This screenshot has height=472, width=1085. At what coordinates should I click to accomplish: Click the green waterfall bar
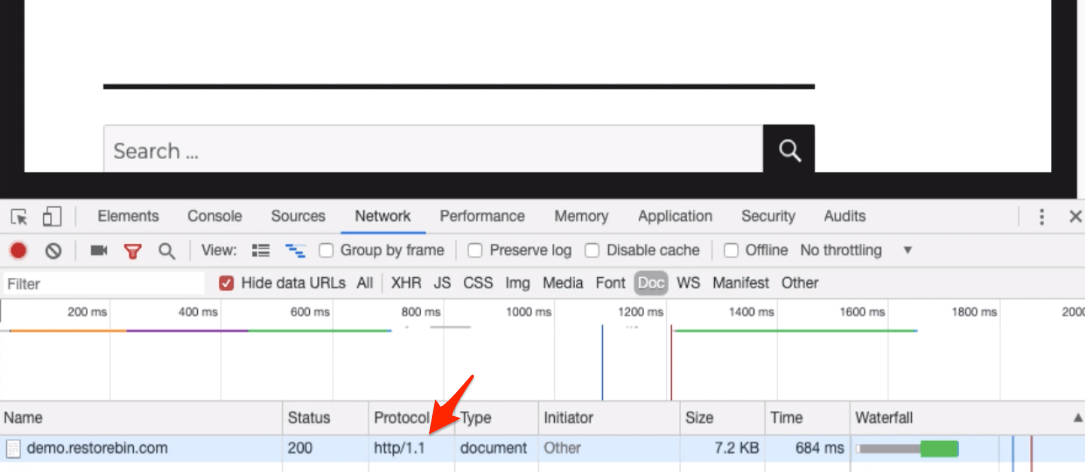click(x=940, y=448)
